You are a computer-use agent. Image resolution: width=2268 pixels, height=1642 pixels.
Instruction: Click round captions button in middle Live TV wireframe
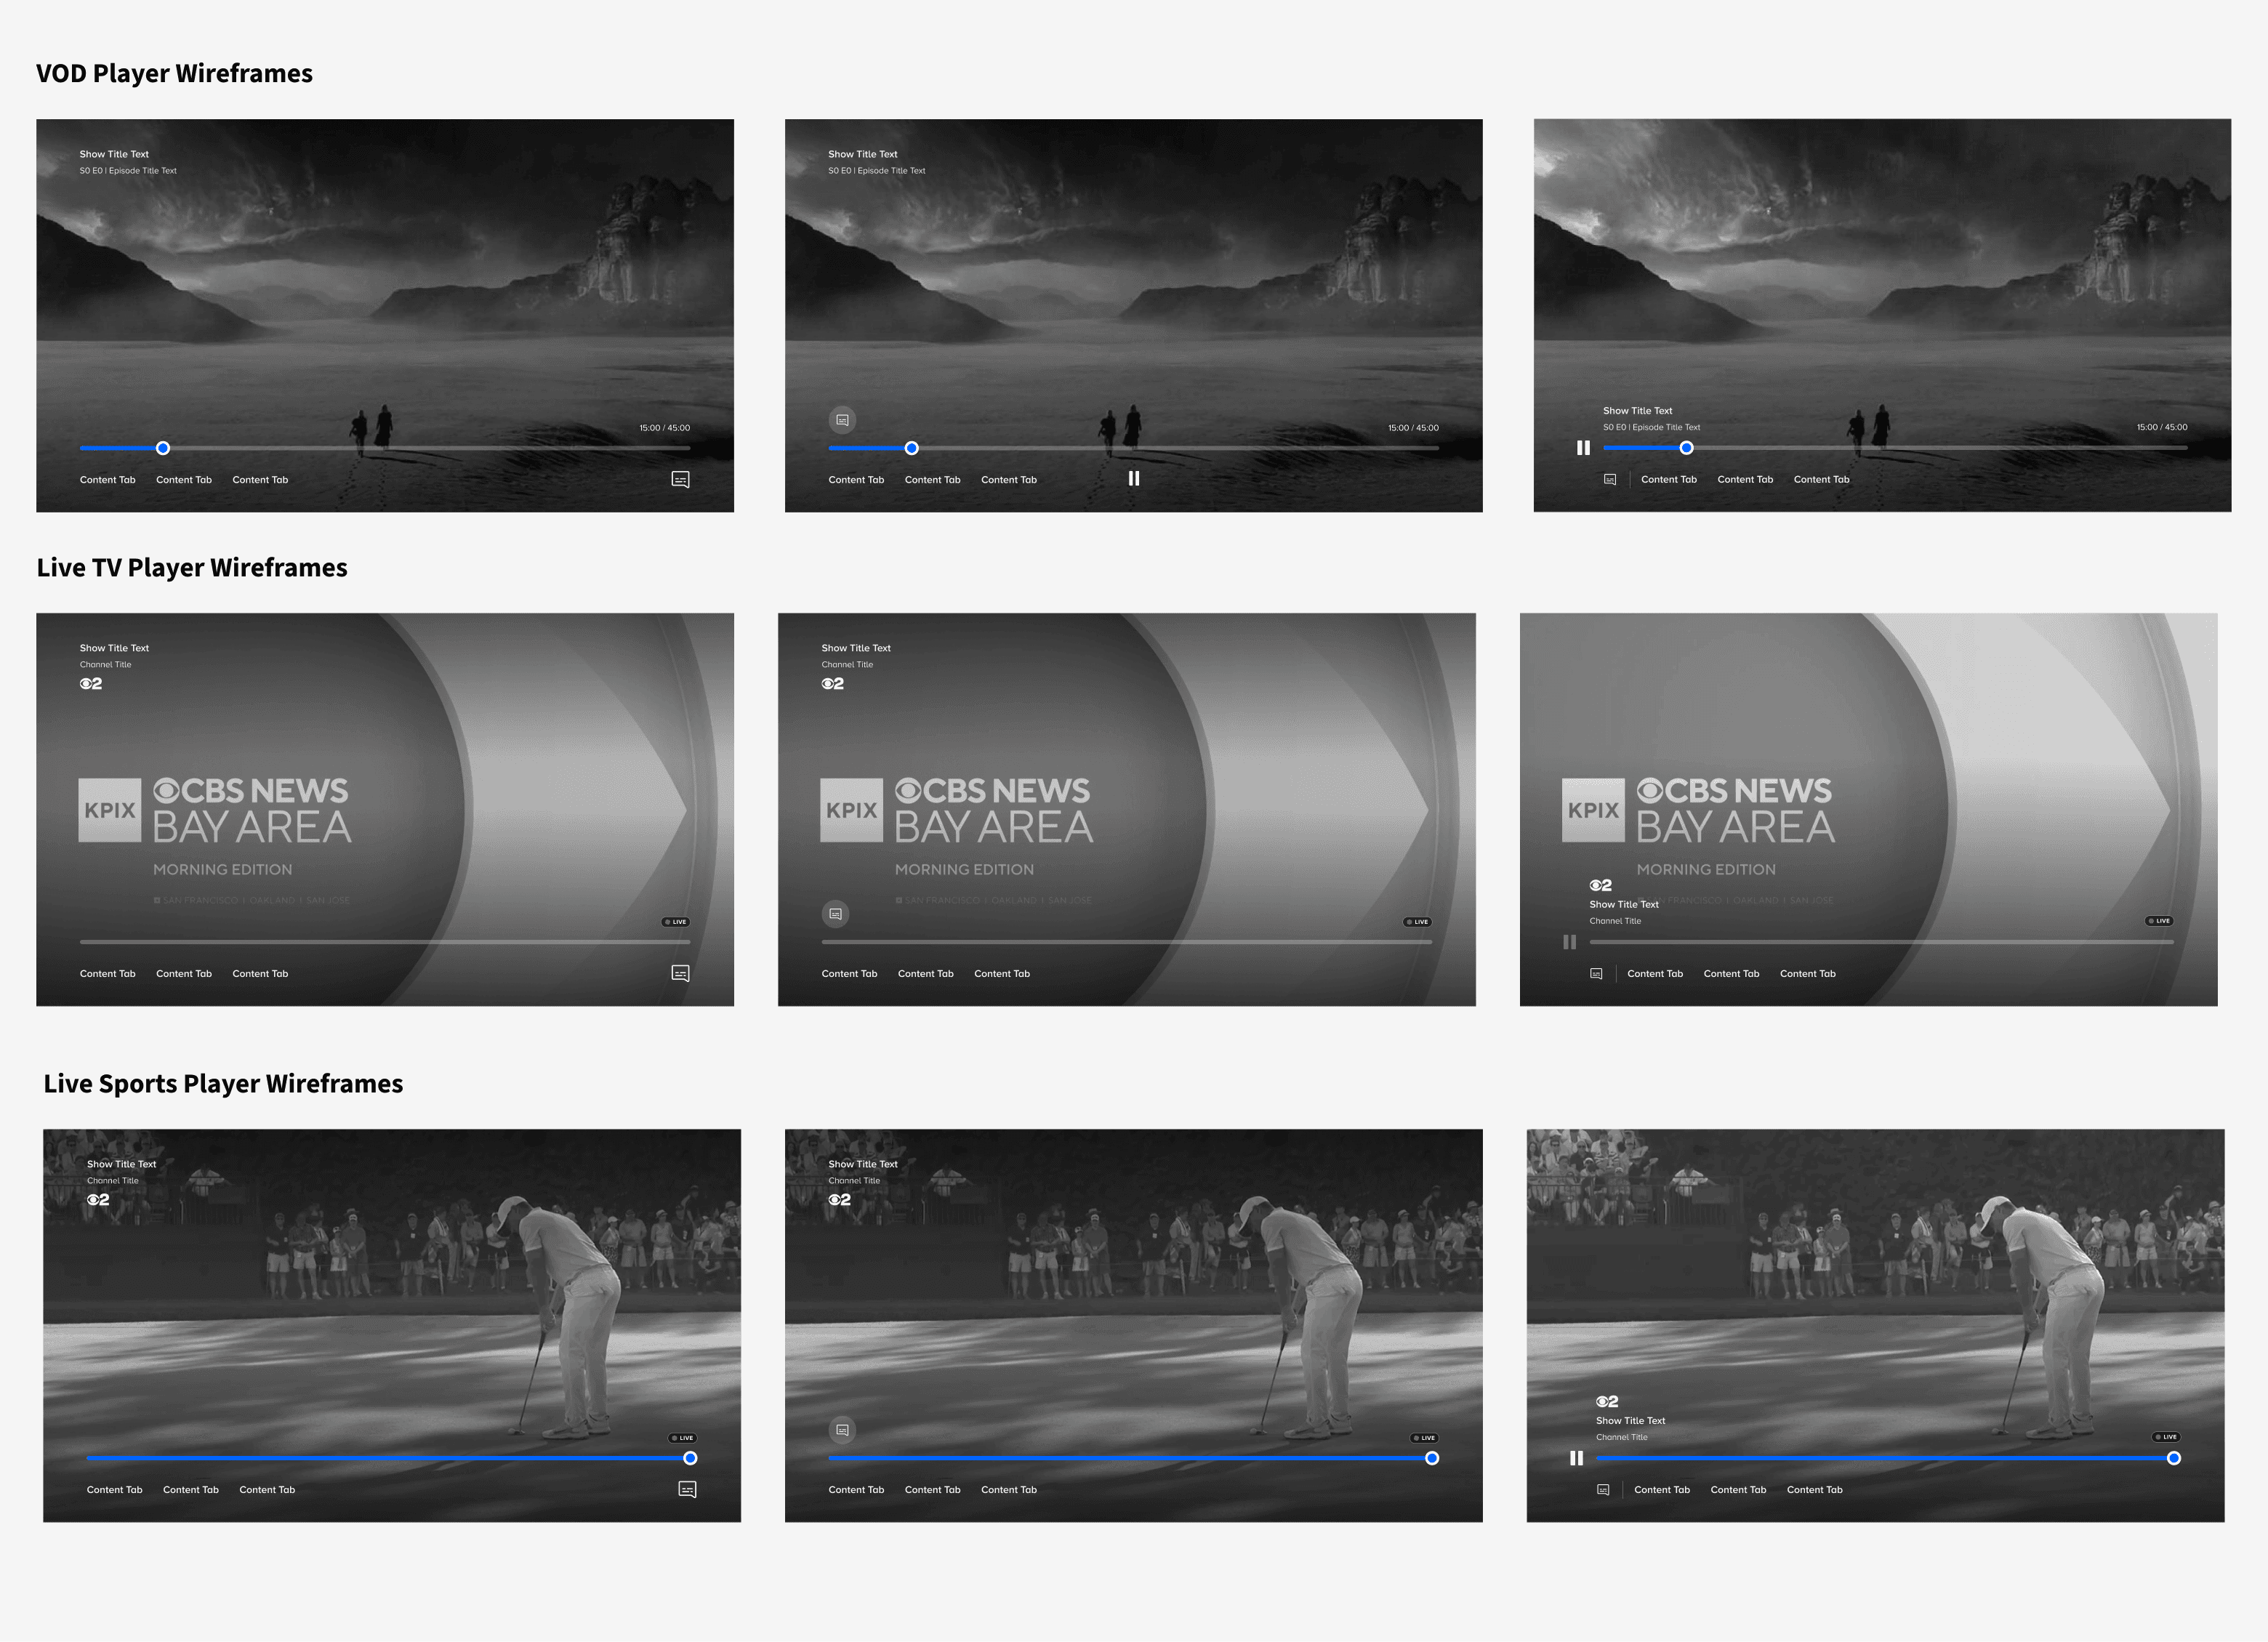tap(835, 914)
